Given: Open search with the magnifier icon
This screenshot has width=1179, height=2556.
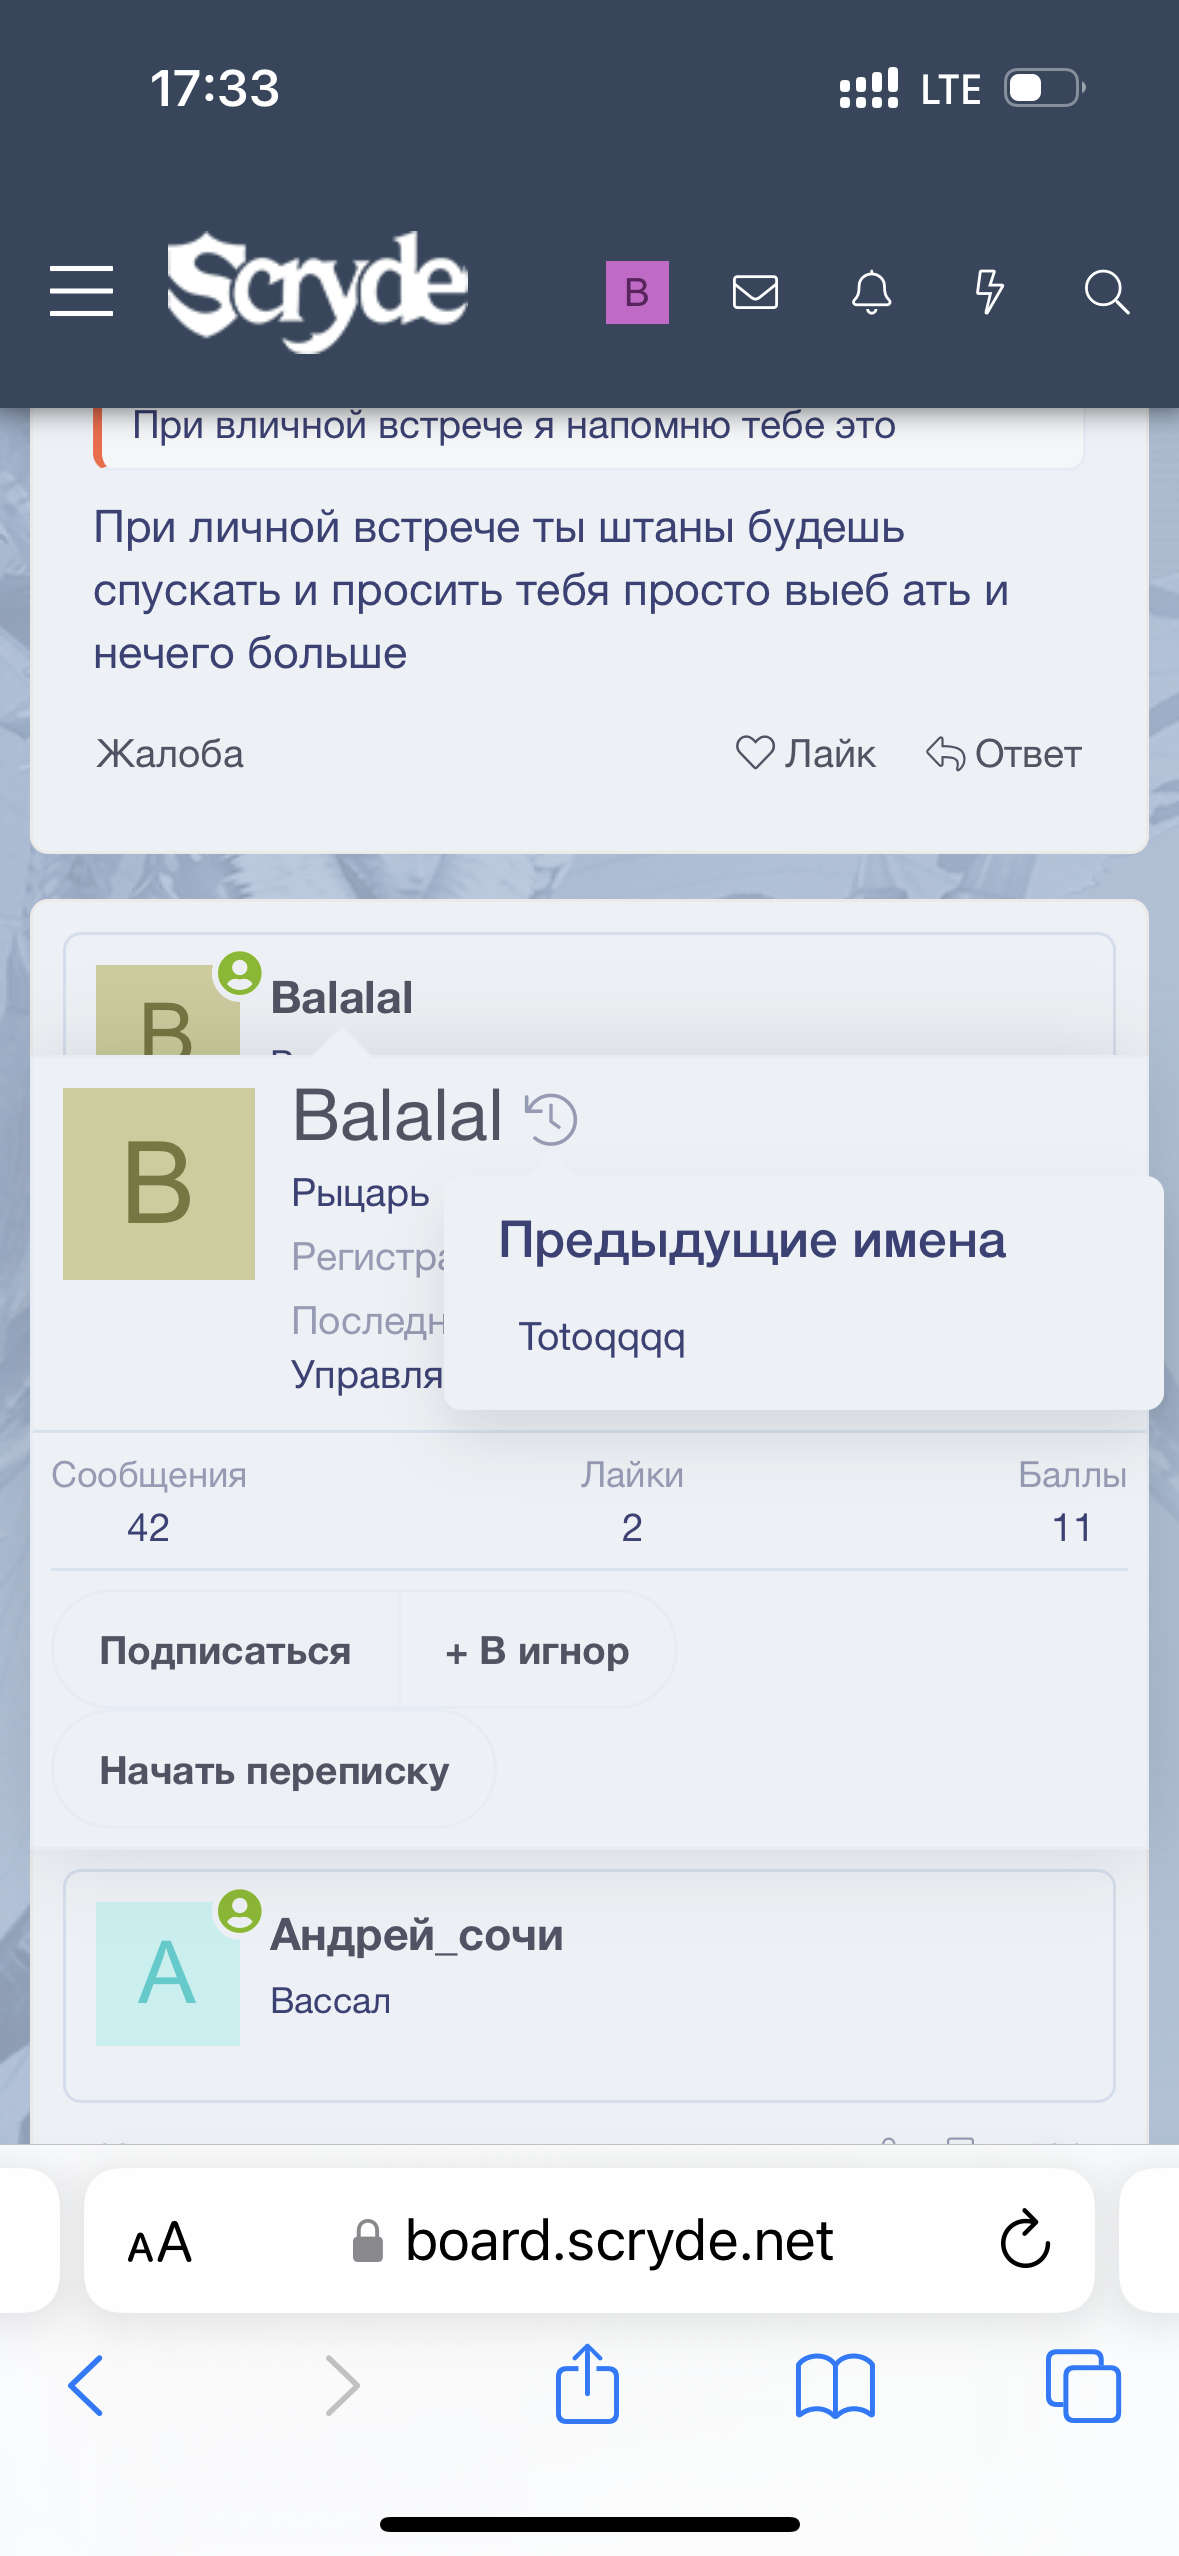Looking at the screenshot, I should click(1106, 292).
